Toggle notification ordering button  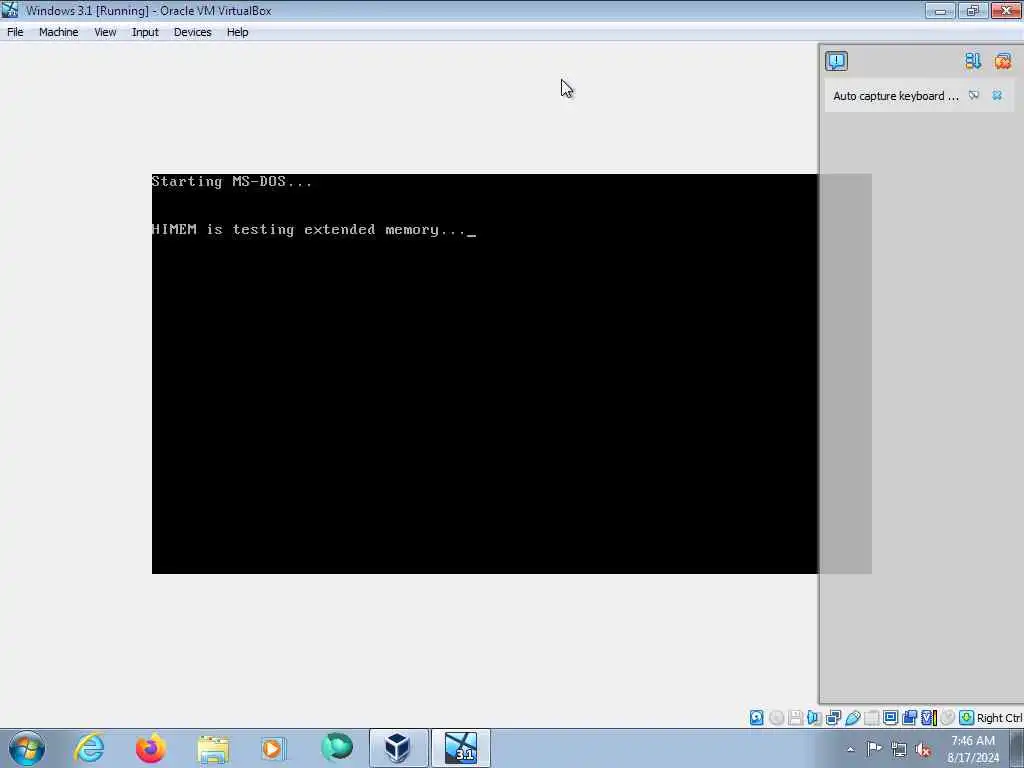click(x=972, y=61)
